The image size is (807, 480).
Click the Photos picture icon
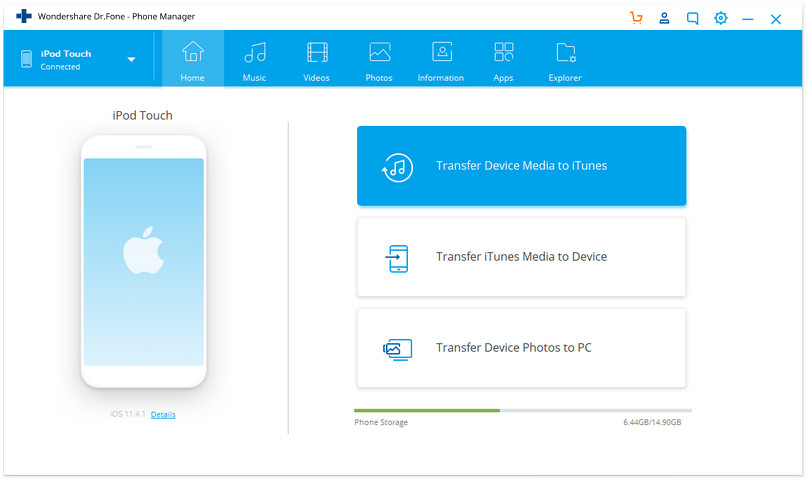pos(379,52)
